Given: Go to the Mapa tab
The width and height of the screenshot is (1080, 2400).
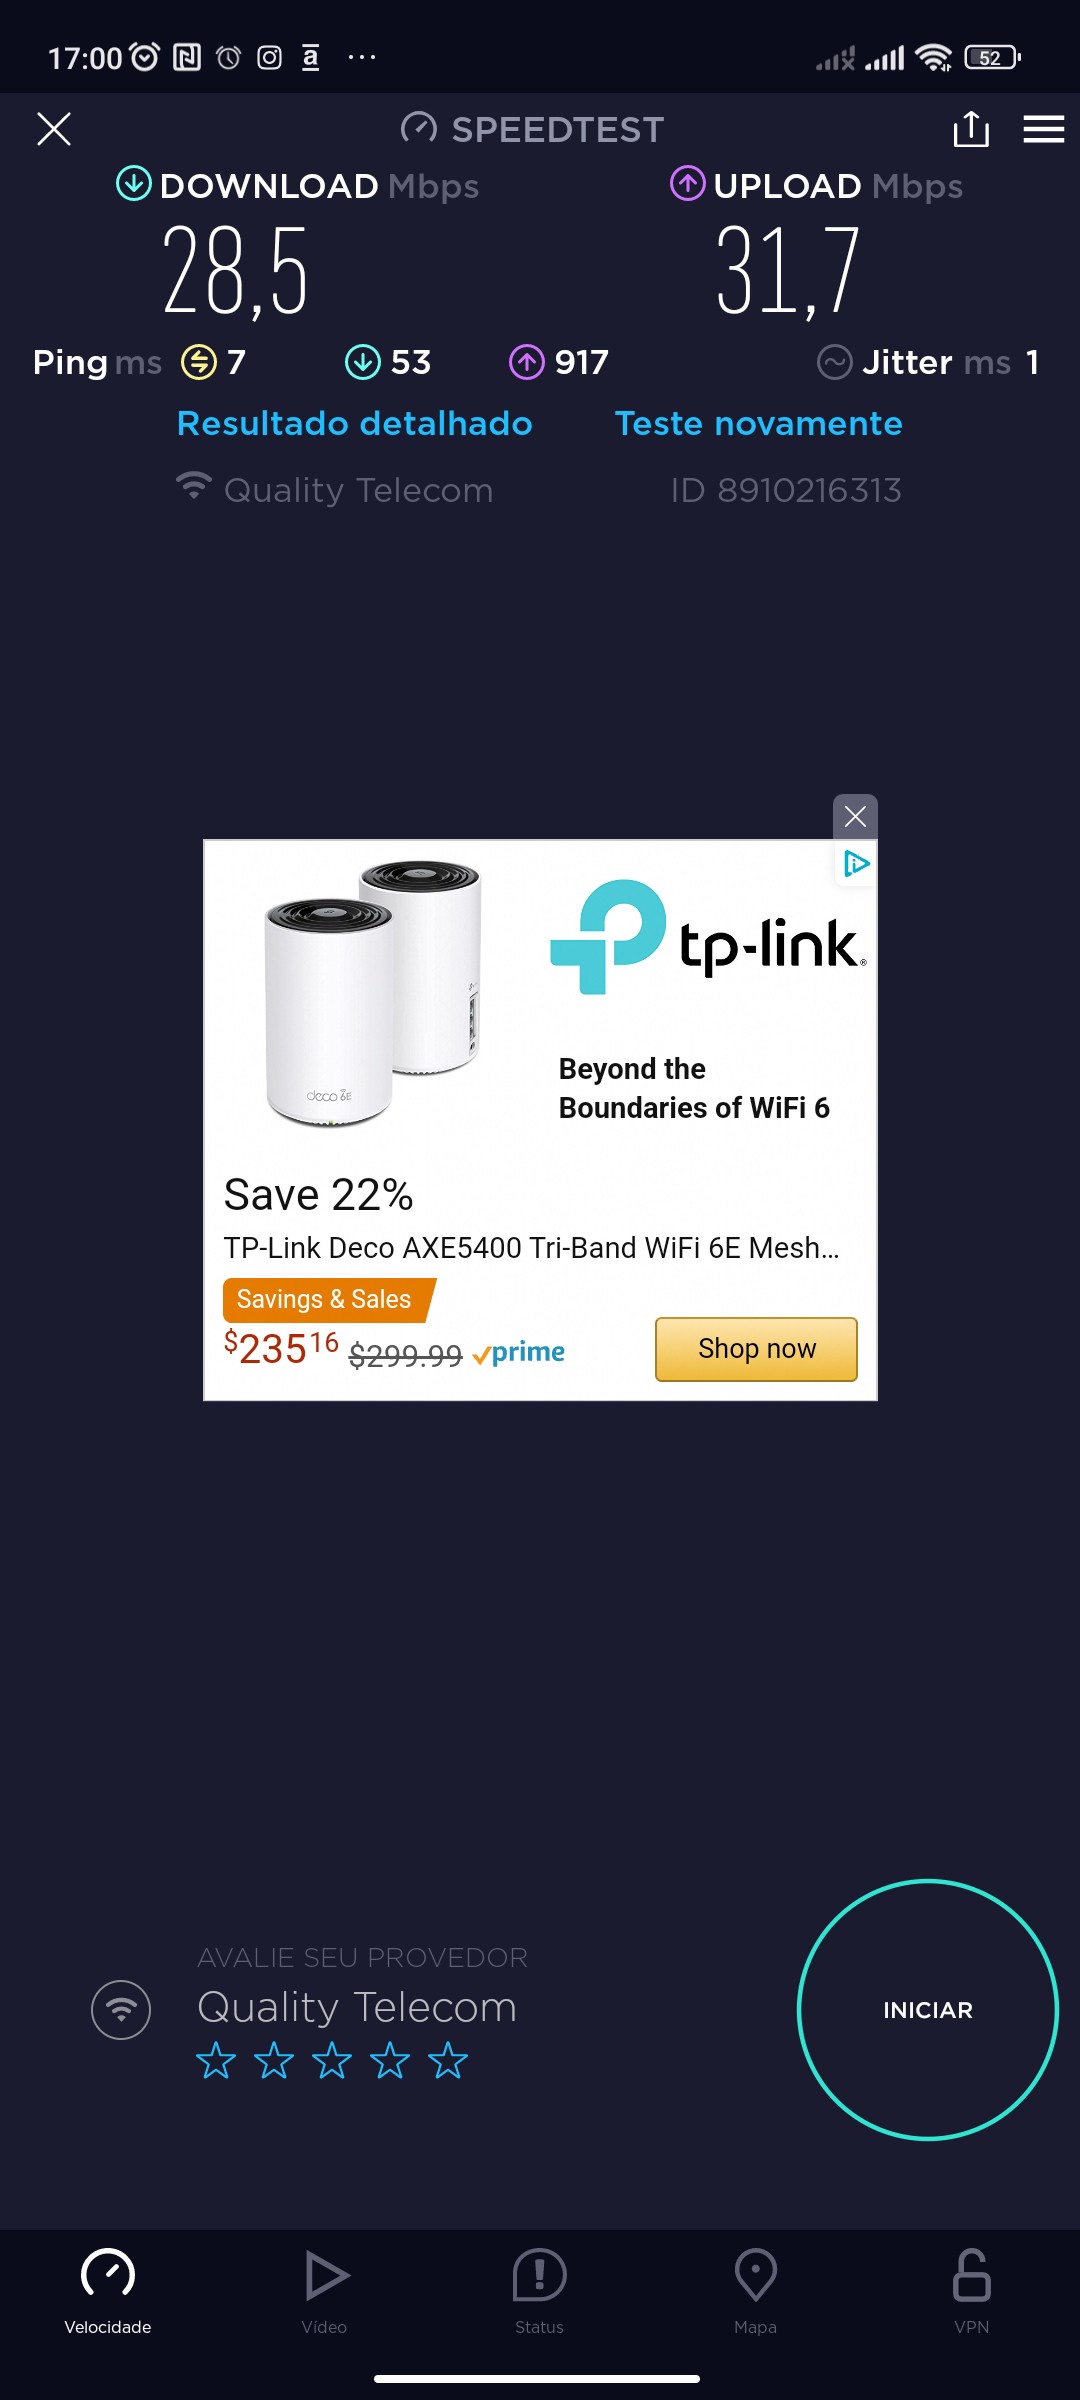Looking at the screenshot, I should (x=755, y=2292).
